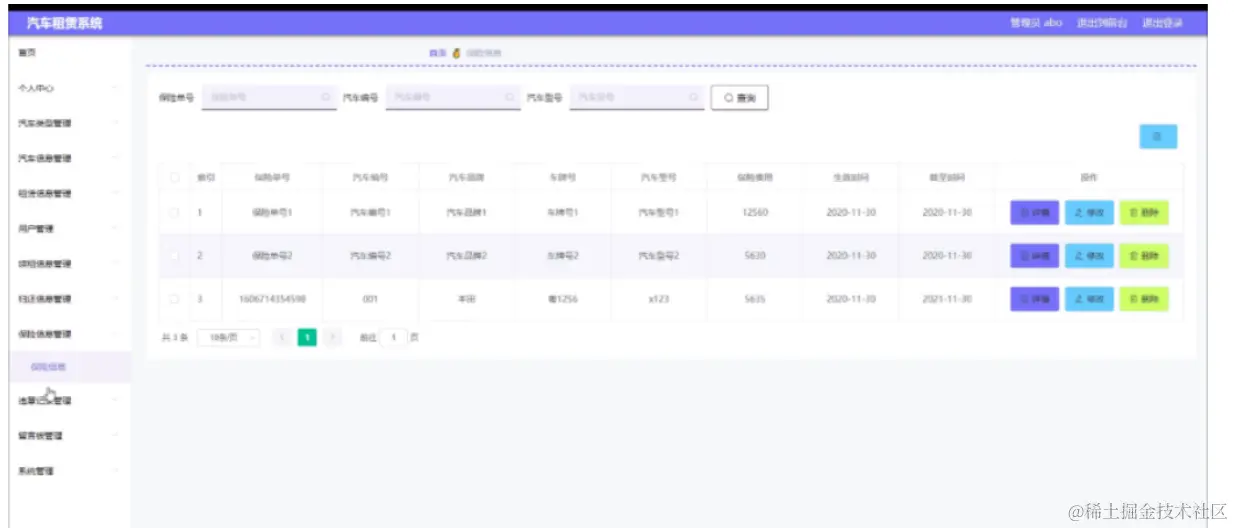Click the 12560 fee cell

(755, 213)
